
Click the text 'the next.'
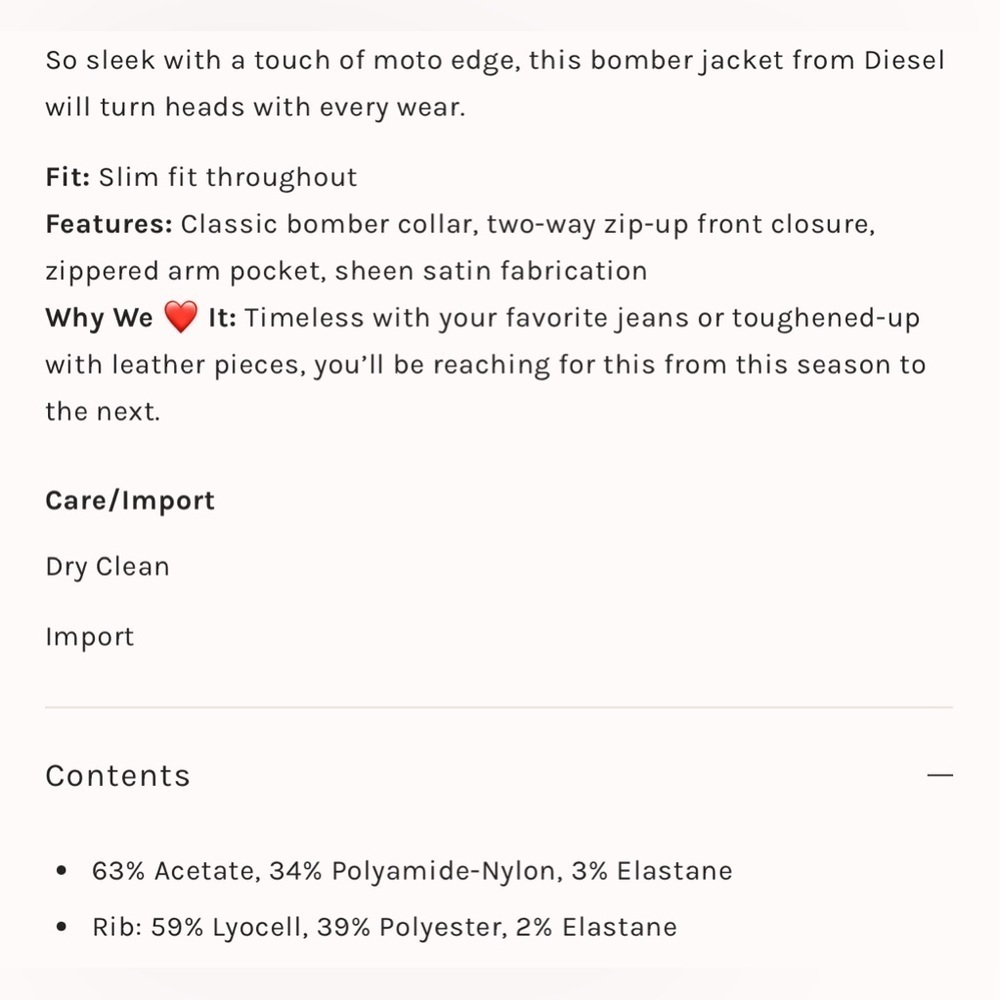(x=103, y=411)
